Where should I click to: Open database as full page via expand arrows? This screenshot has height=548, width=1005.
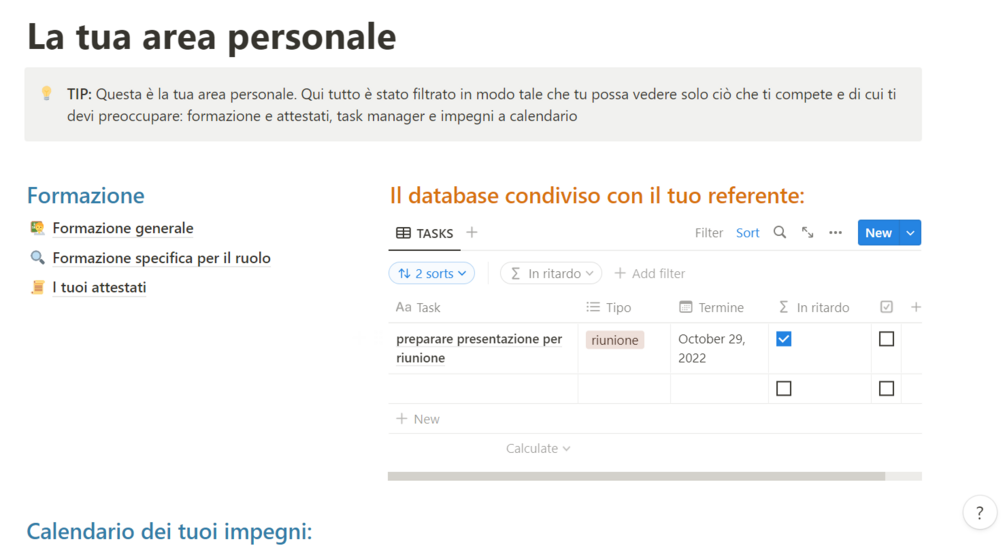click(x=807, y=232)
